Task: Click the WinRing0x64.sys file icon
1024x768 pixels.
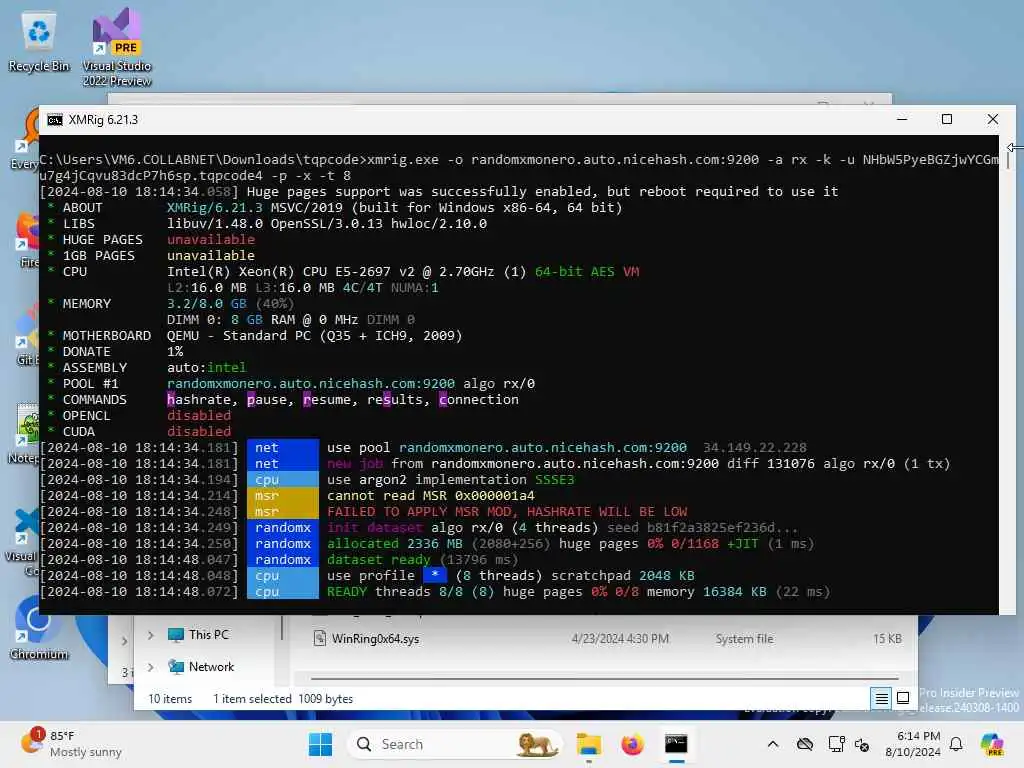Action: pyautogui.click(x=319, y=639)
